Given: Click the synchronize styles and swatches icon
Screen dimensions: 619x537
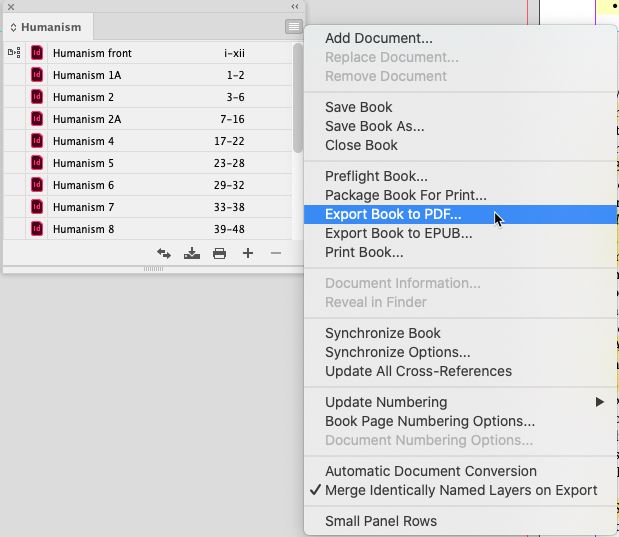Looking at the screenshot, I should coord(164,253).
